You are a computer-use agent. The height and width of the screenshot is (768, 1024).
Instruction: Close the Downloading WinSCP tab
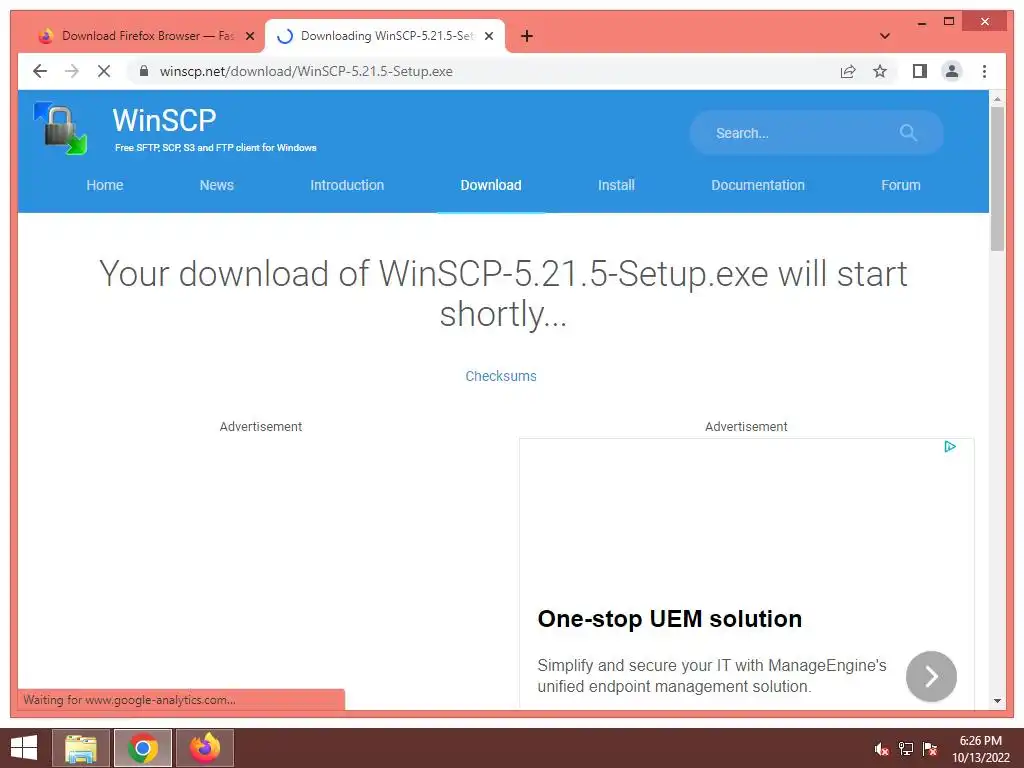pos(488,36)
